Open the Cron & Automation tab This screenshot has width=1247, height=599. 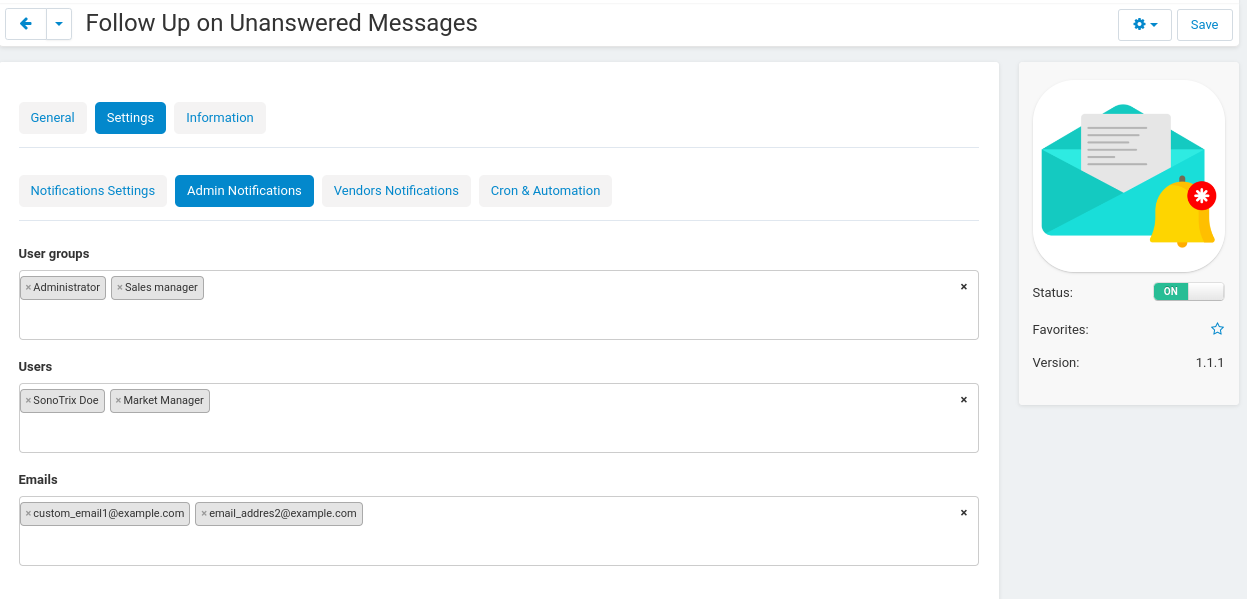tap(545, 191)
